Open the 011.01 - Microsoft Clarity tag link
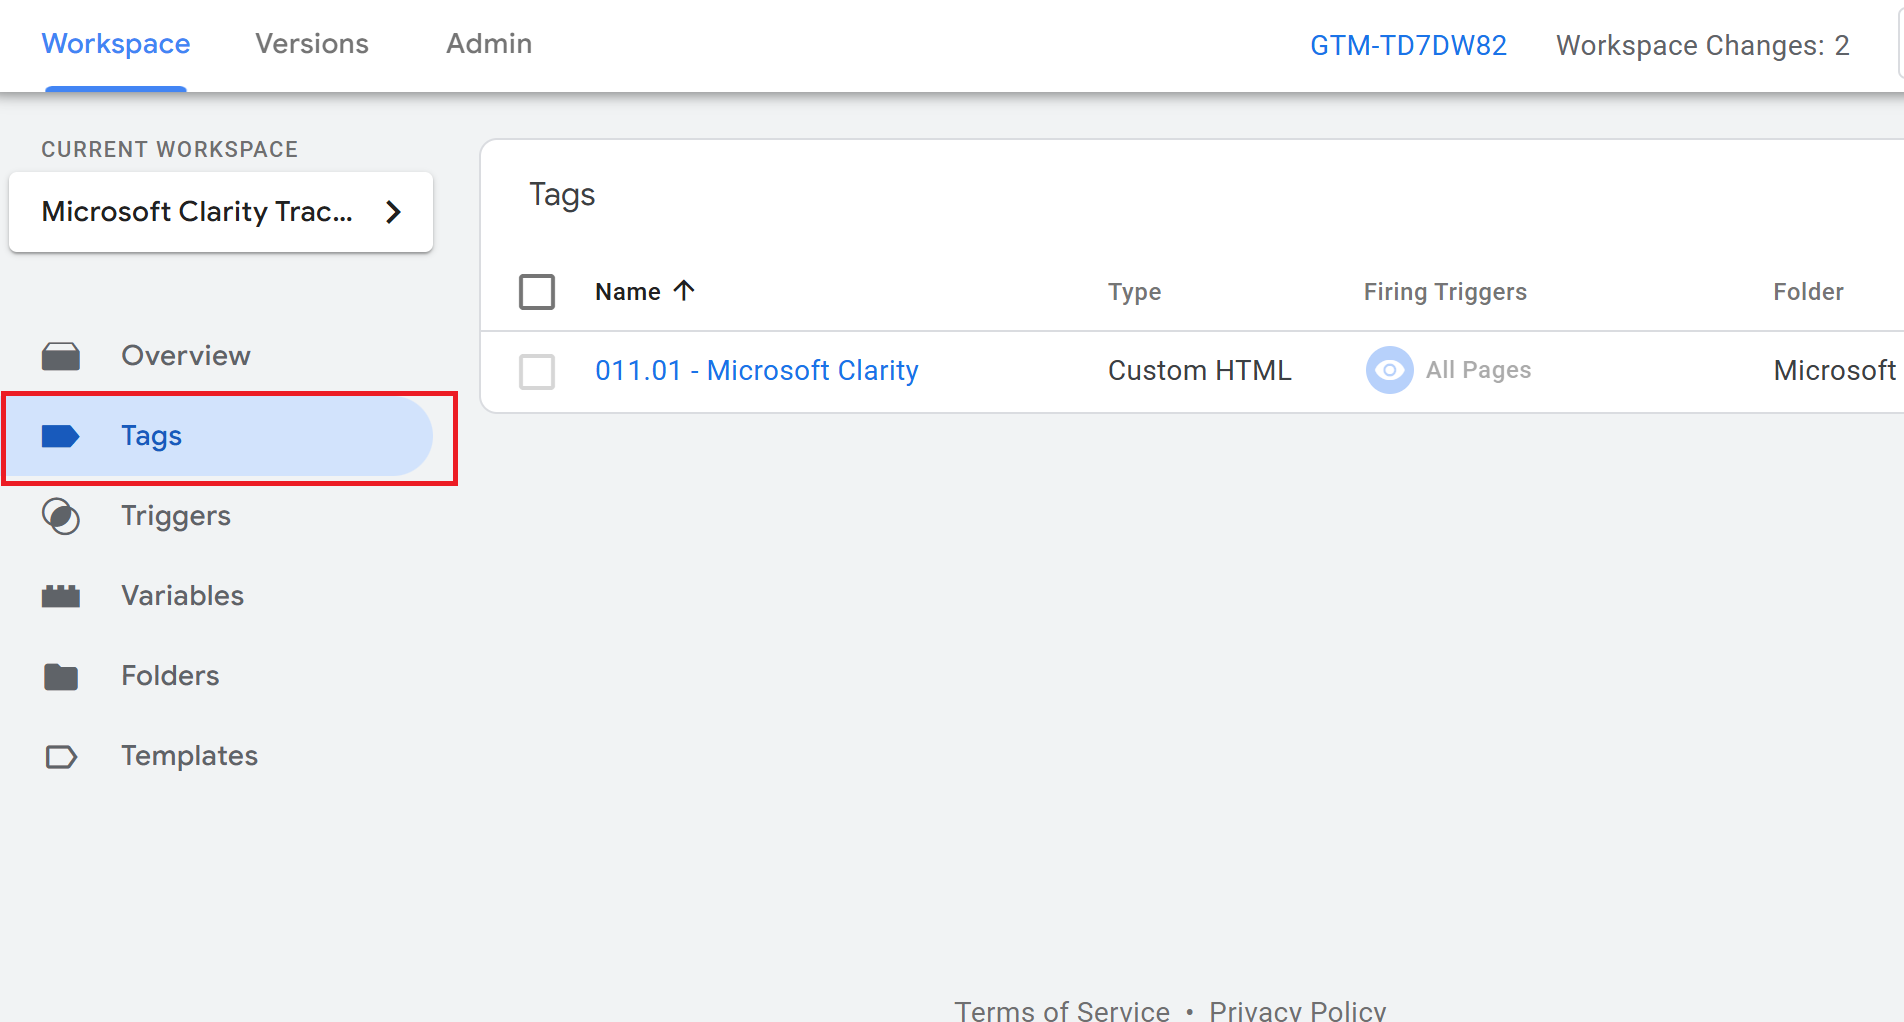The height and width of the screenshot is (1022, 1904). (x=757, y=370)
